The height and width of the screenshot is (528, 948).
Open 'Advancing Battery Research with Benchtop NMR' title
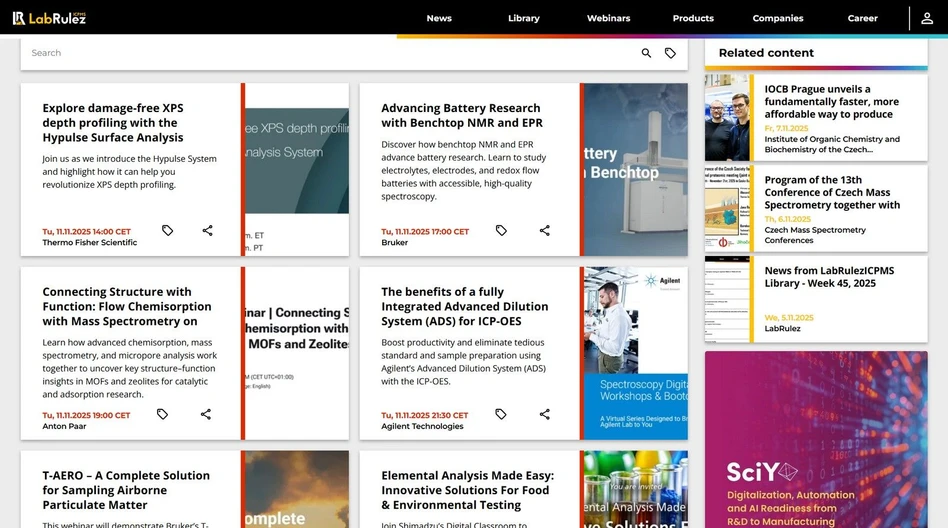[462, 116]
